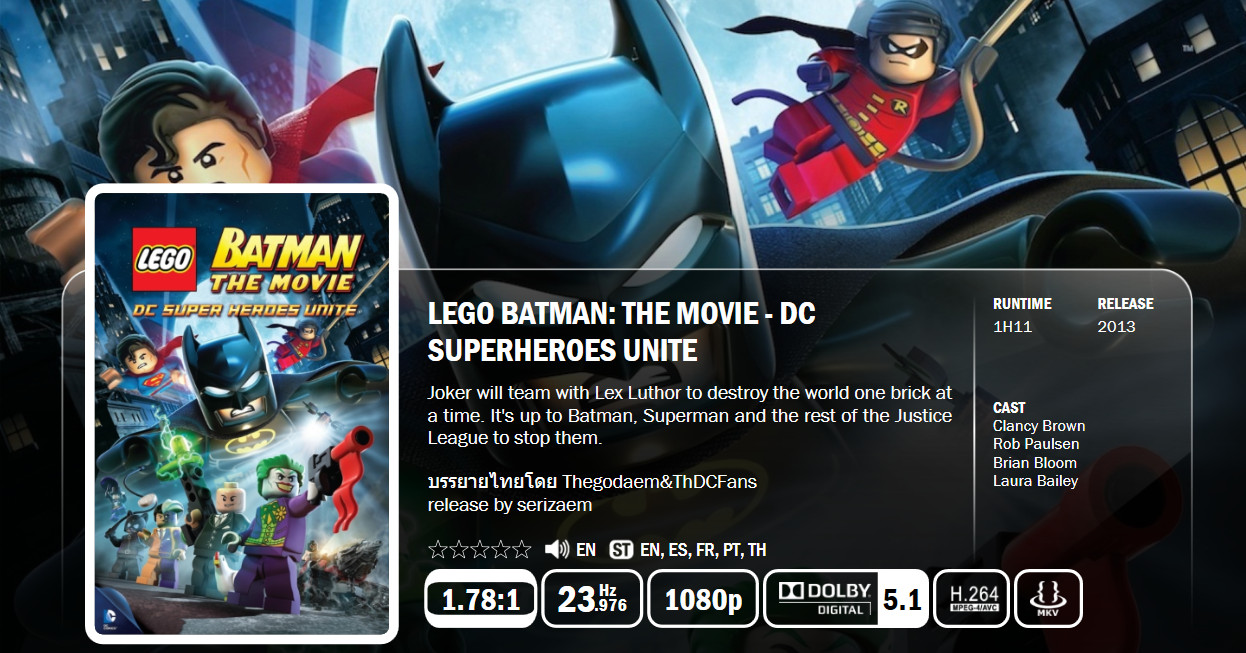
Task: Click the 23.976 Hz frame rate badge
Action: pyautogui.click(x=592, y=599)
